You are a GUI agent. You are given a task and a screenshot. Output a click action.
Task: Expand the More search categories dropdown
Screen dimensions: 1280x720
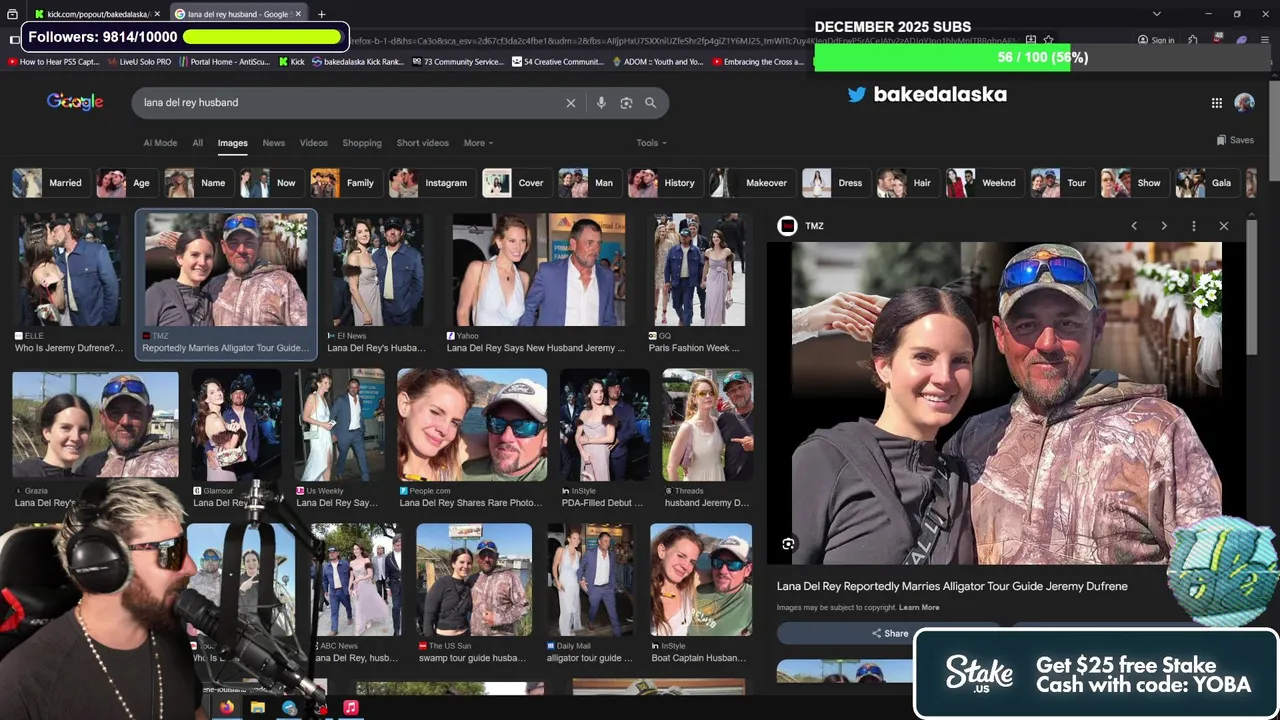point(478,143)
